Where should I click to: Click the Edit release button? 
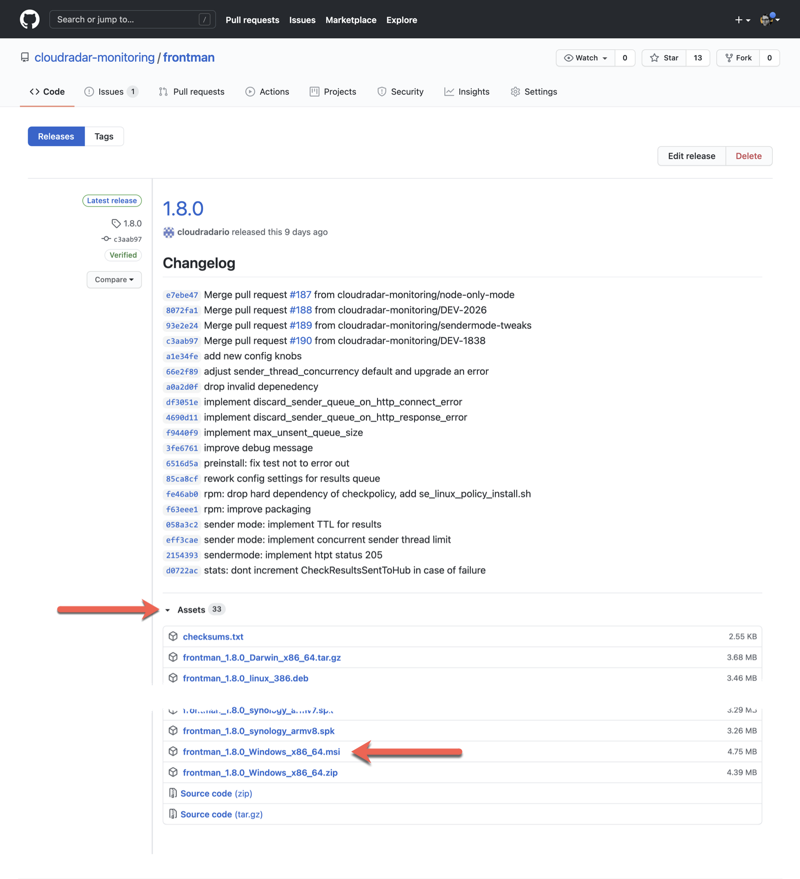[x=691, y=156]
